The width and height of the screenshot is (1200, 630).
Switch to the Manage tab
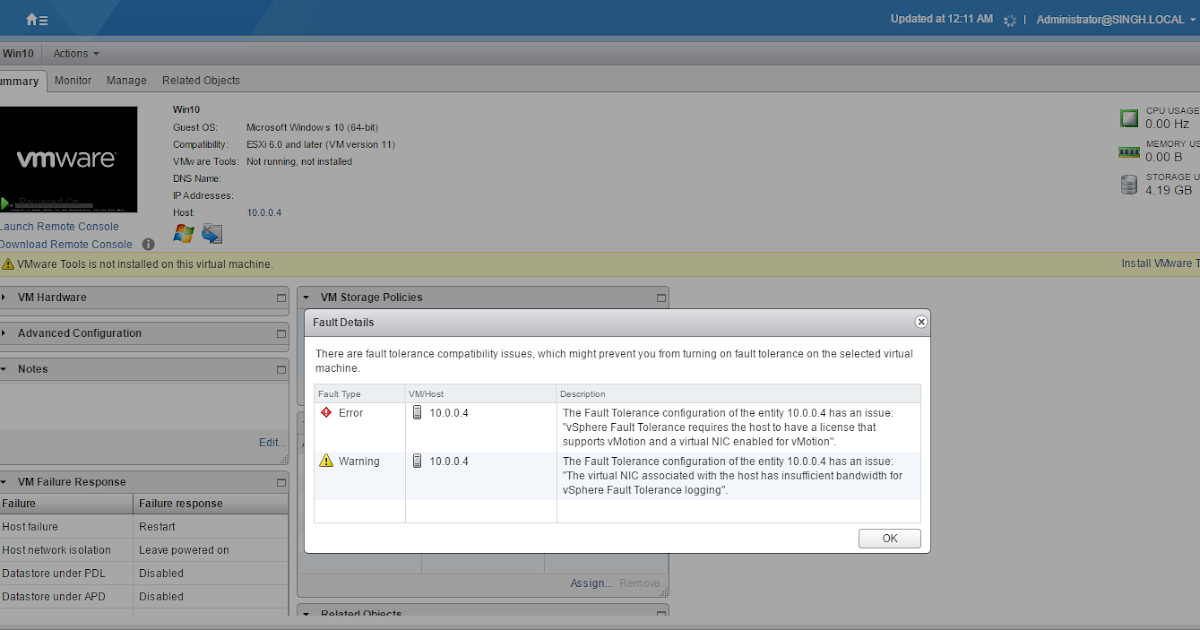point(126,80)
